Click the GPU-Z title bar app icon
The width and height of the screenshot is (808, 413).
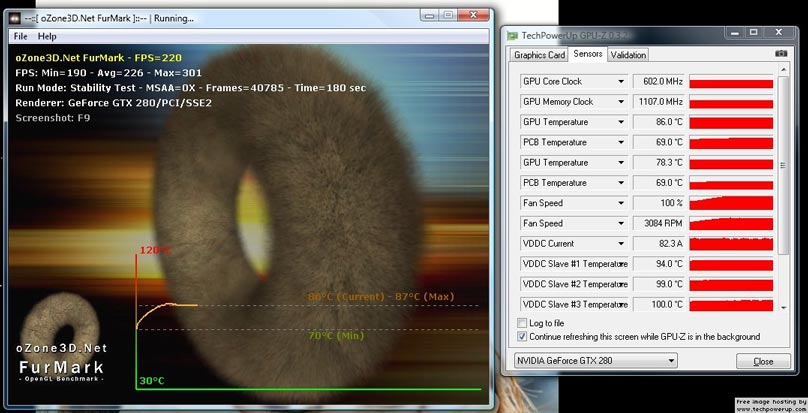pos(512,36)
